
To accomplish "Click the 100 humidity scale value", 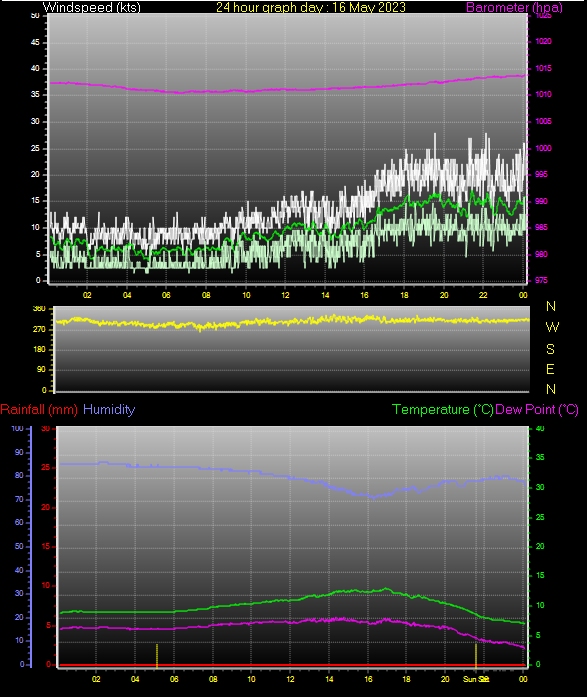I will (x=17, y=429).
